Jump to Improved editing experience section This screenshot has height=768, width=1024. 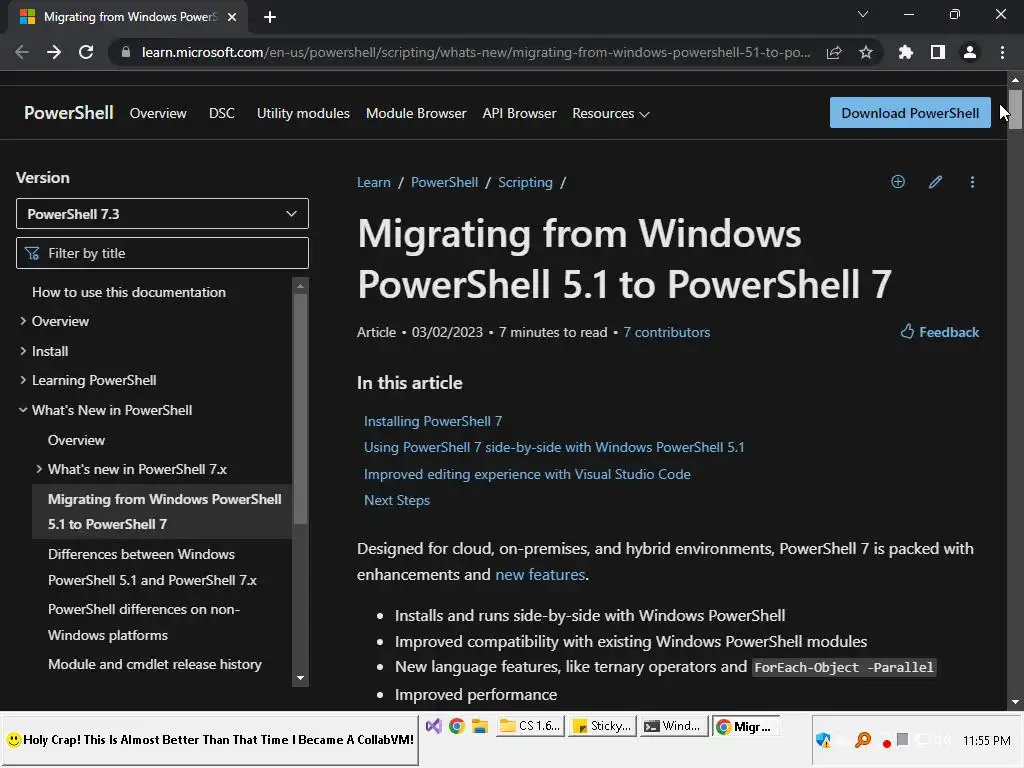pos(527,474)
